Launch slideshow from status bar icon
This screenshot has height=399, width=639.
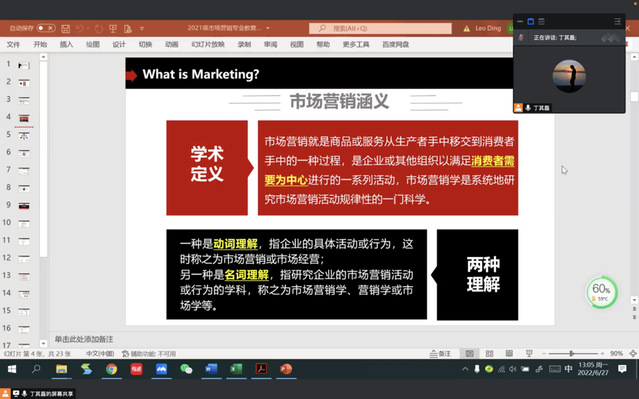[529, 353]
